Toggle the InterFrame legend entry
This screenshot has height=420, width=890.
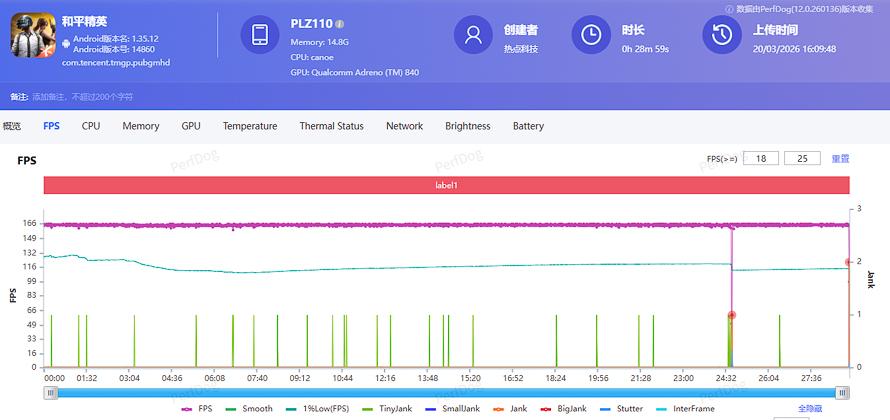686,409
